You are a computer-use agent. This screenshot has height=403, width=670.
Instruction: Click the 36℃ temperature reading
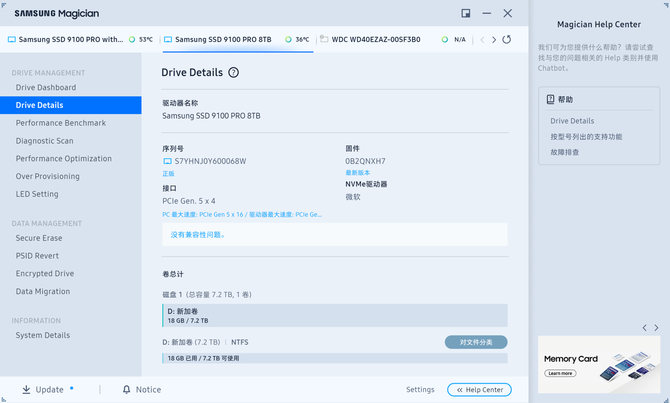pyautogui.click(x=302, y=39)
